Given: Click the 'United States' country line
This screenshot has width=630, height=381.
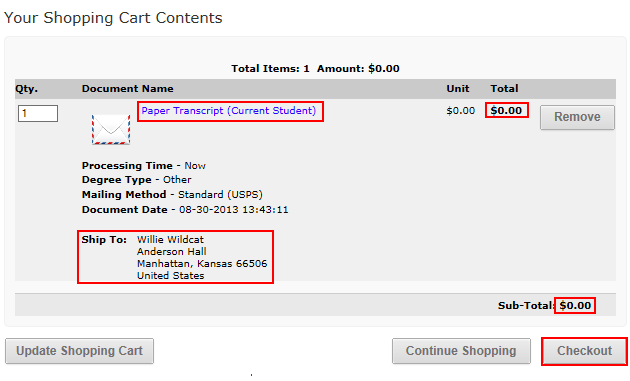Looking at the screenshot, I should pos(170,276).
